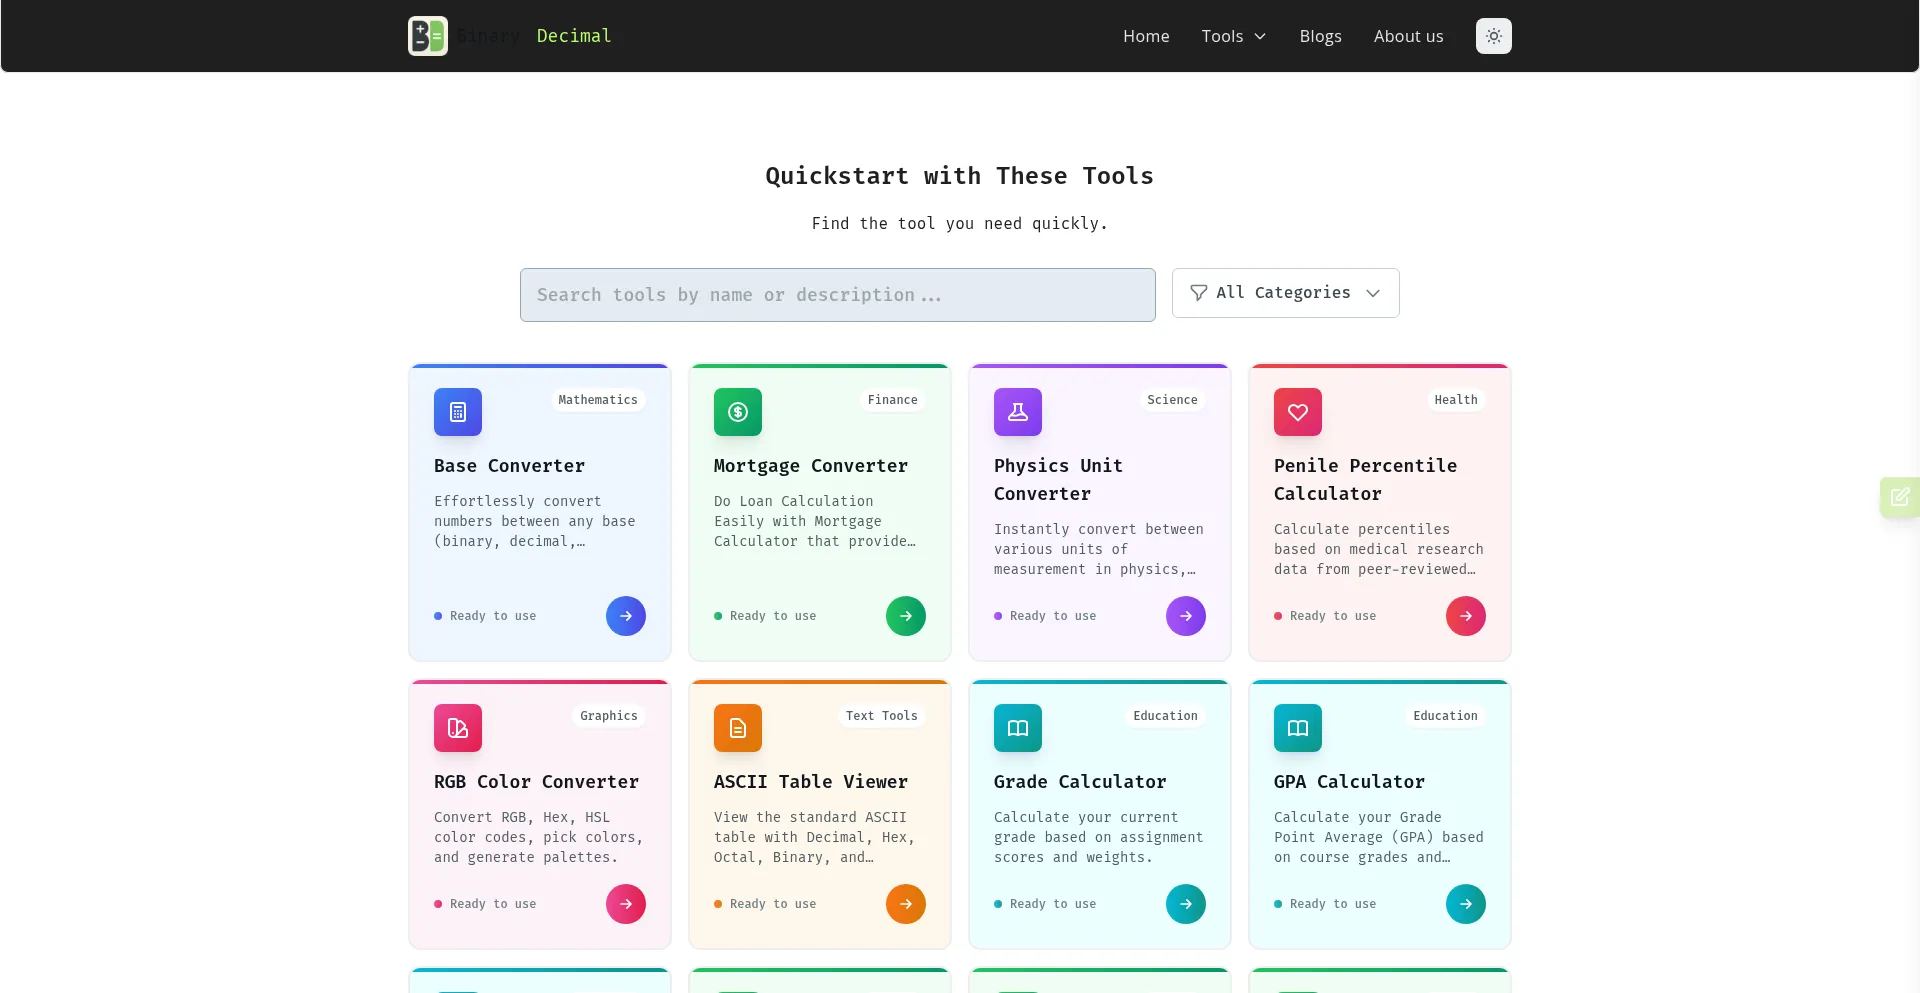Screen dimensions: 1920x993
Task: Click the floating edit feedback icon
Action: coord(1900,497)
